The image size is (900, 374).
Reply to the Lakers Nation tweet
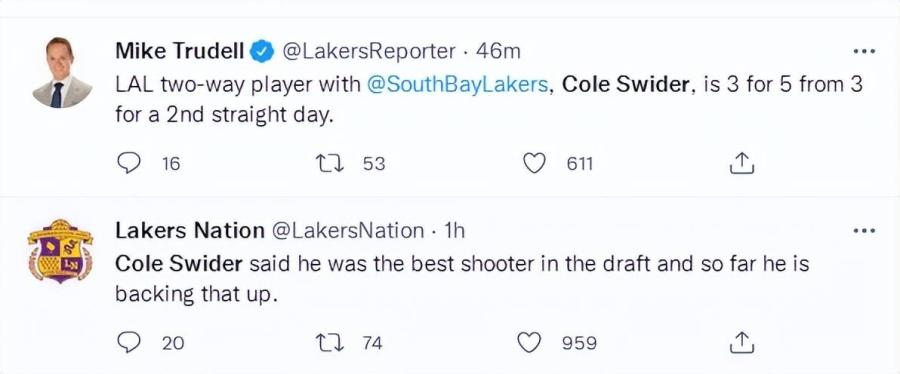(x=129, y=342)
